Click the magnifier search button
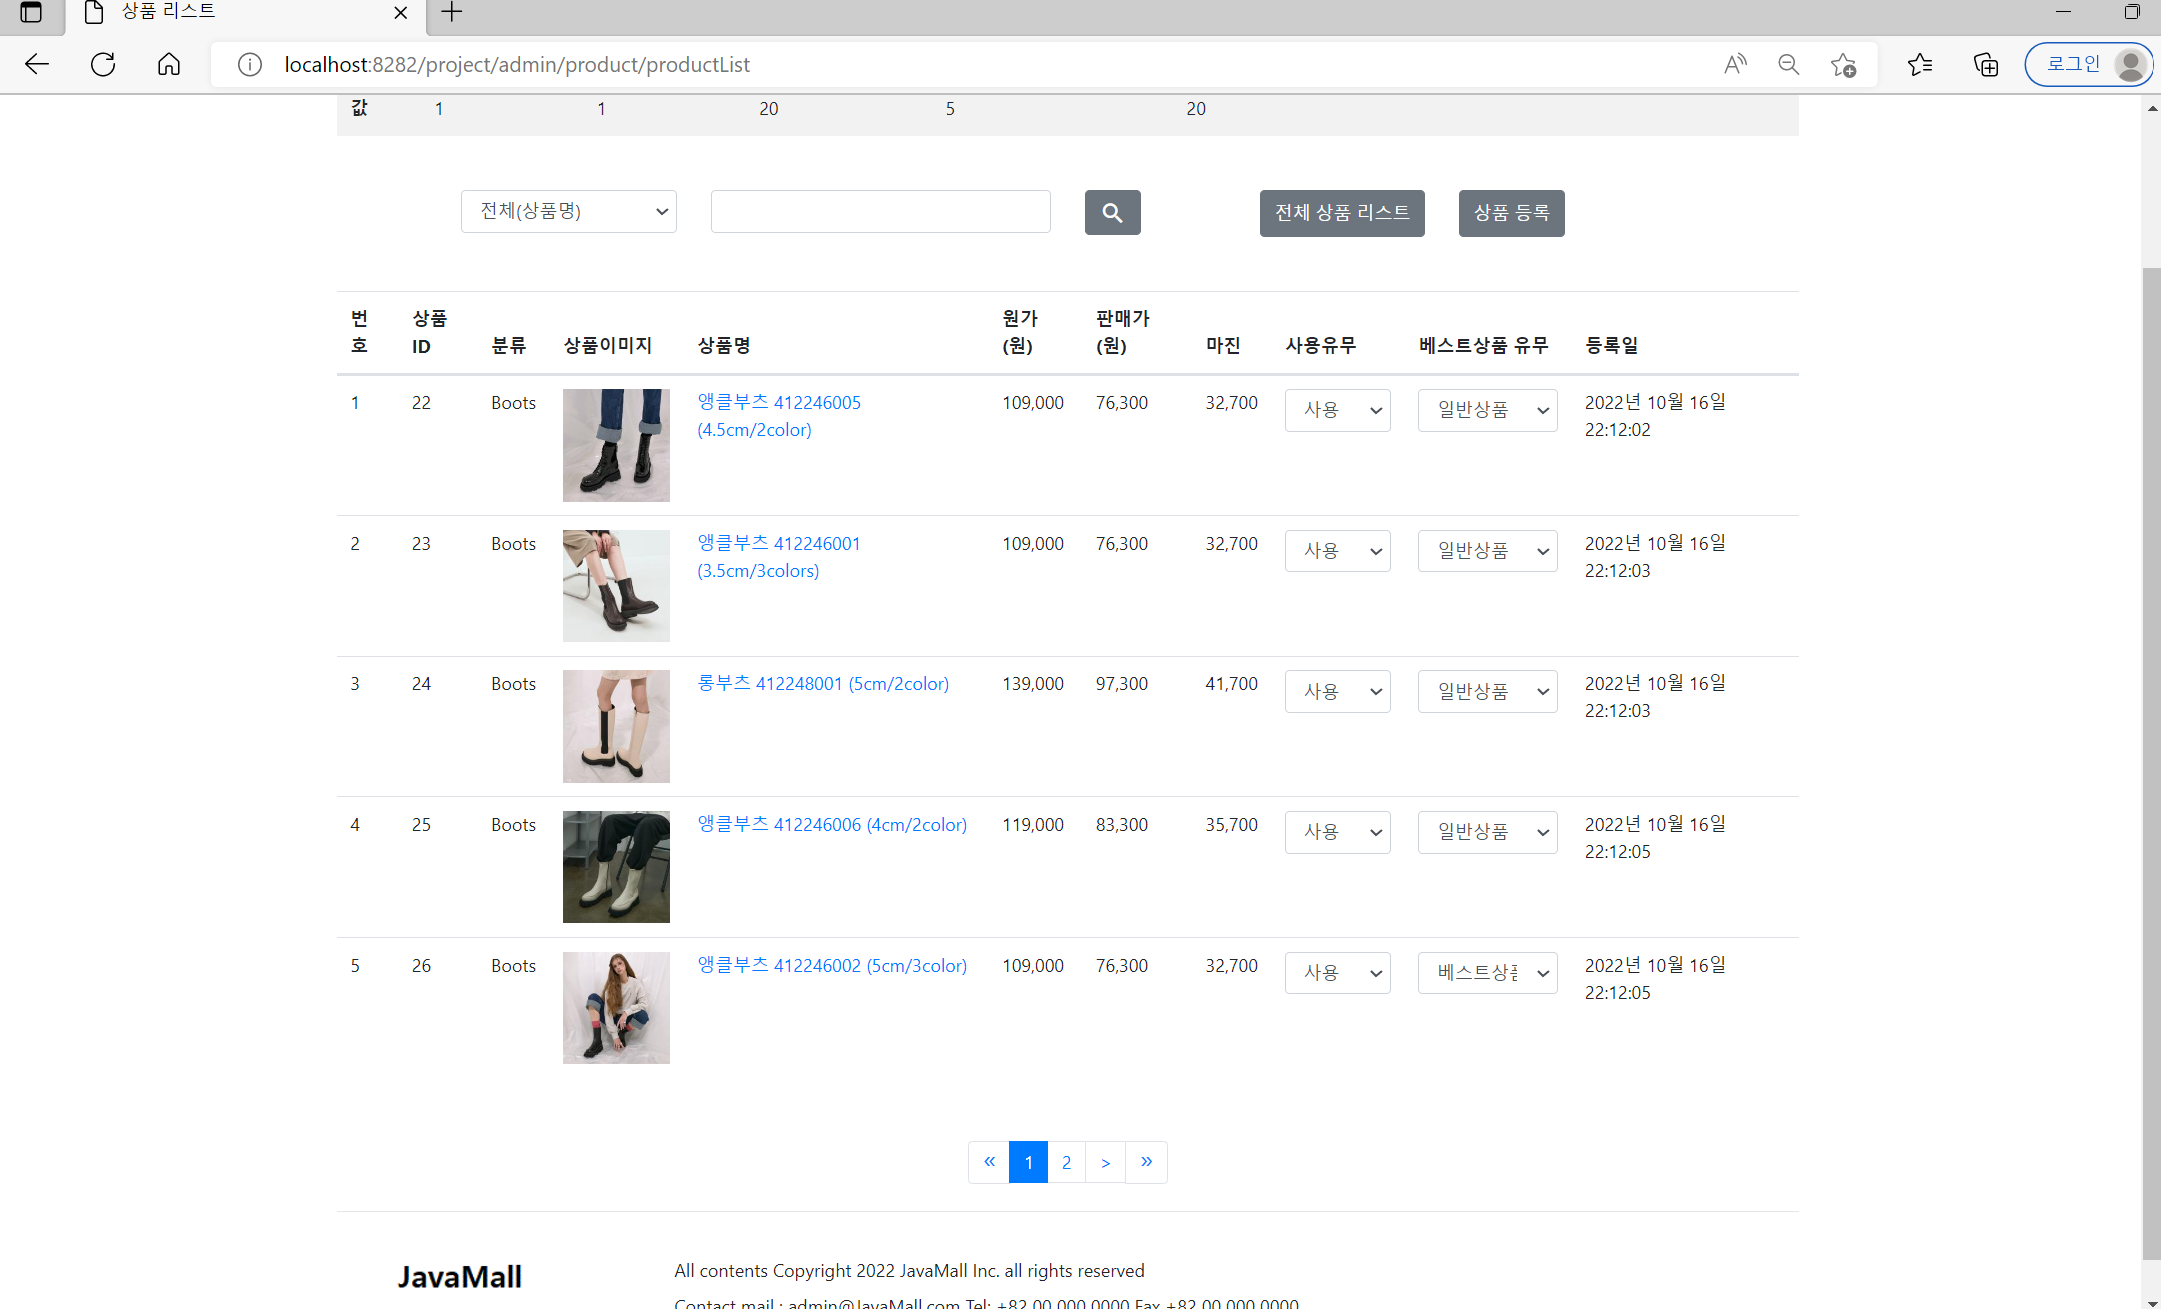This screenshot has height=1309, width=2161. coord(1112,212)
